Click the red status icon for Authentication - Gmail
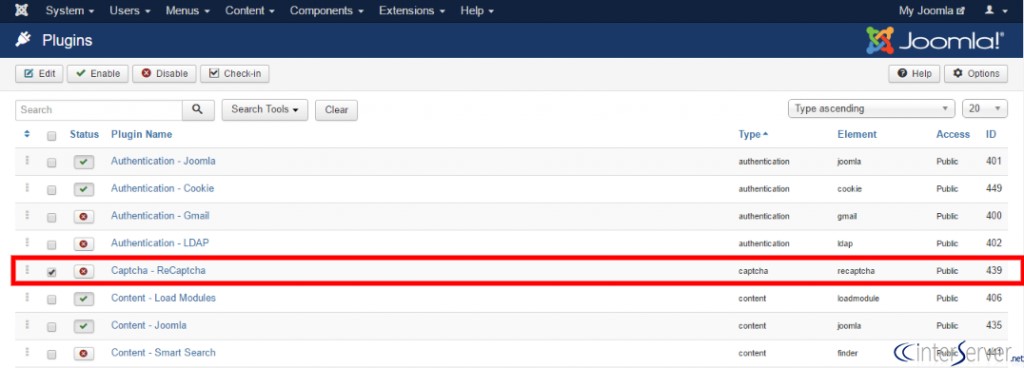 click(83, 217)
